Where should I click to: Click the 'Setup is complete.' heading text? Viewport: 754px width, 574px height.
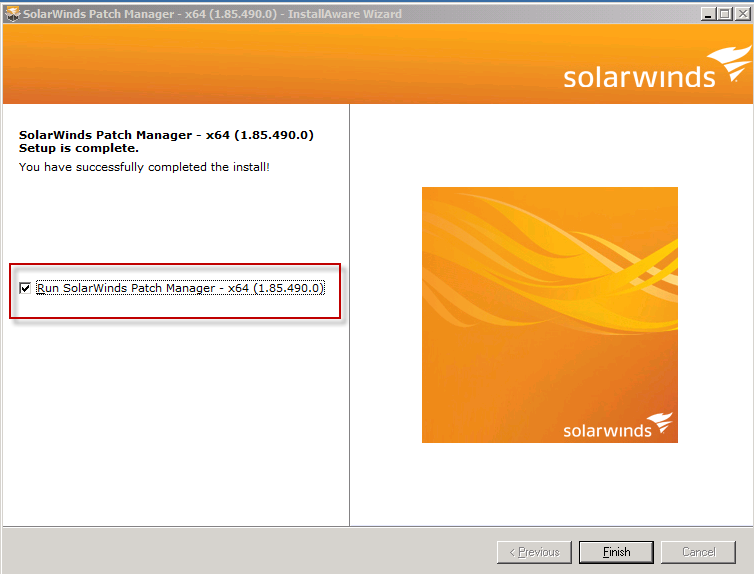click(x=79, y=148)
